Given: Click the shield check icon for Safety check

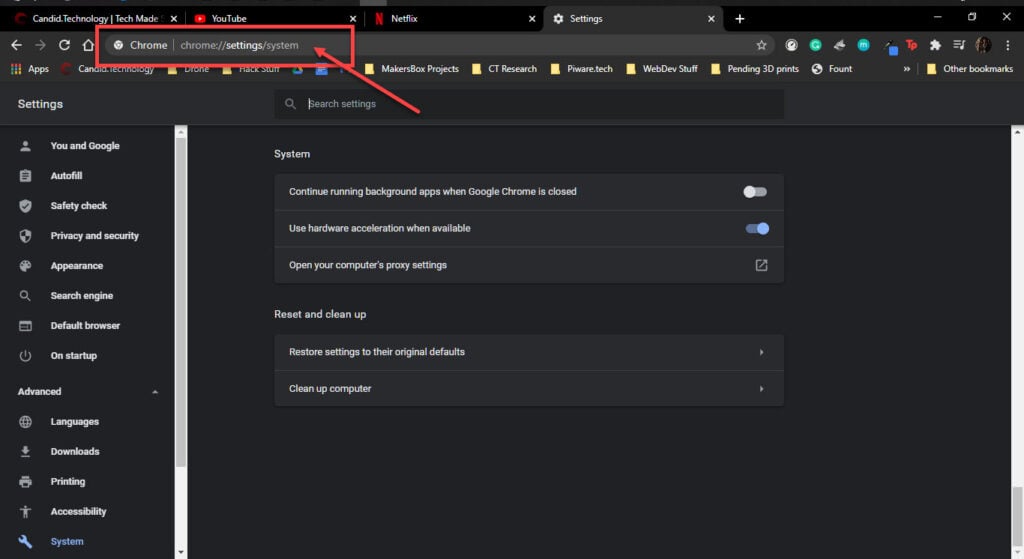Looking at the screenshot, I should click(25, 206).
